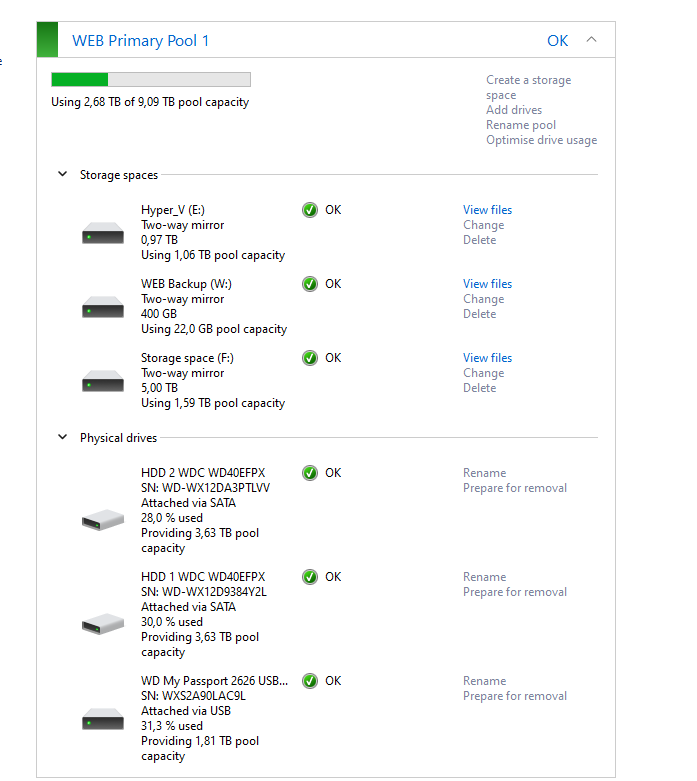697x781 pixels.
Task: Click the 'Hyper_V (E:)' name
Action: point(173,210)
